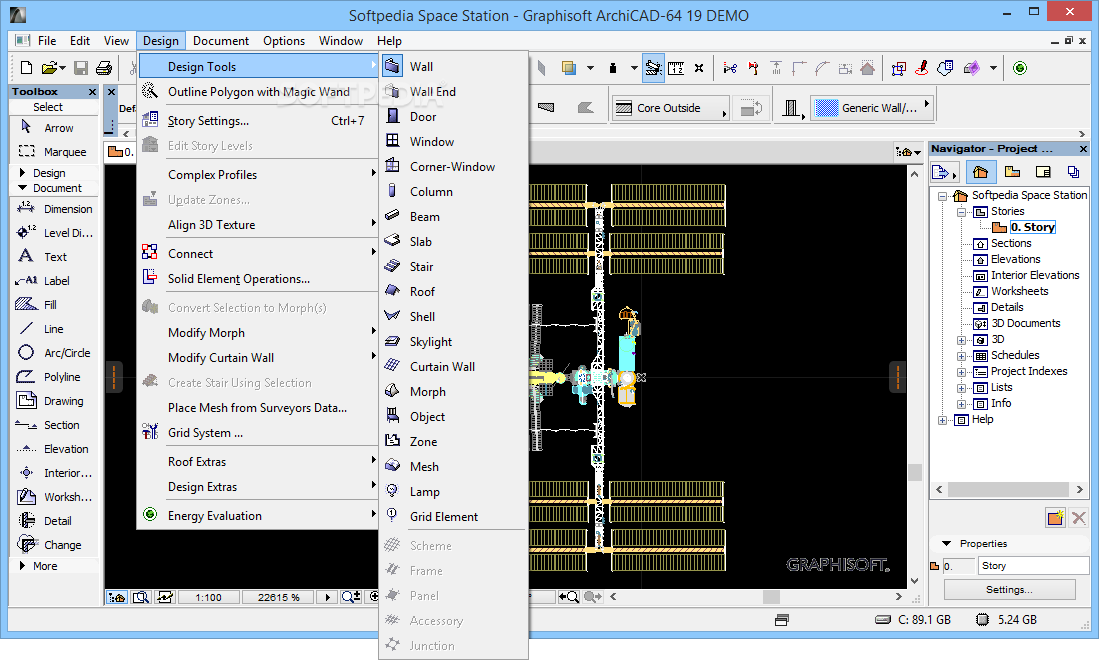This screenshot has height=660, width=1099.
Task: Expand the More group in Toolbox
Action: coord(22,565)
